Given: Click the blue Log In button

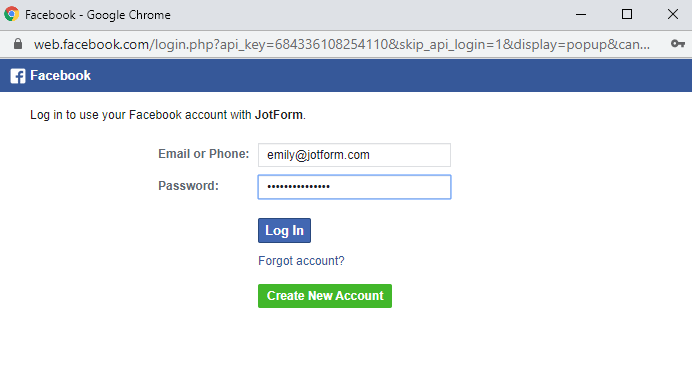Looking at the screenshot, I should (284, 230).
